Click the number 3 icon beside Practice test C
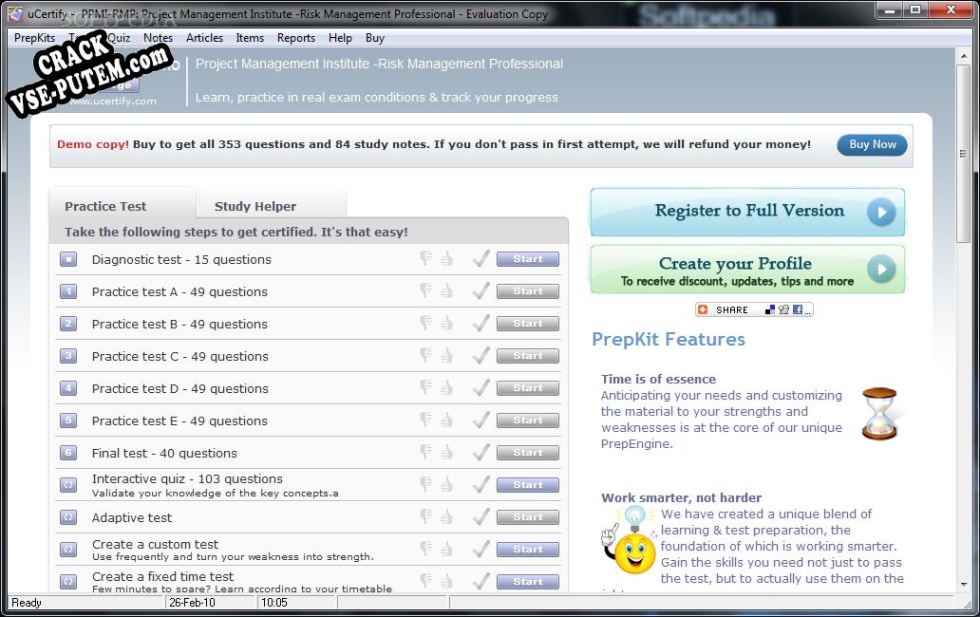Image resolution: width=980 pixels, height=617 pixels. click(x=68, y=356)
